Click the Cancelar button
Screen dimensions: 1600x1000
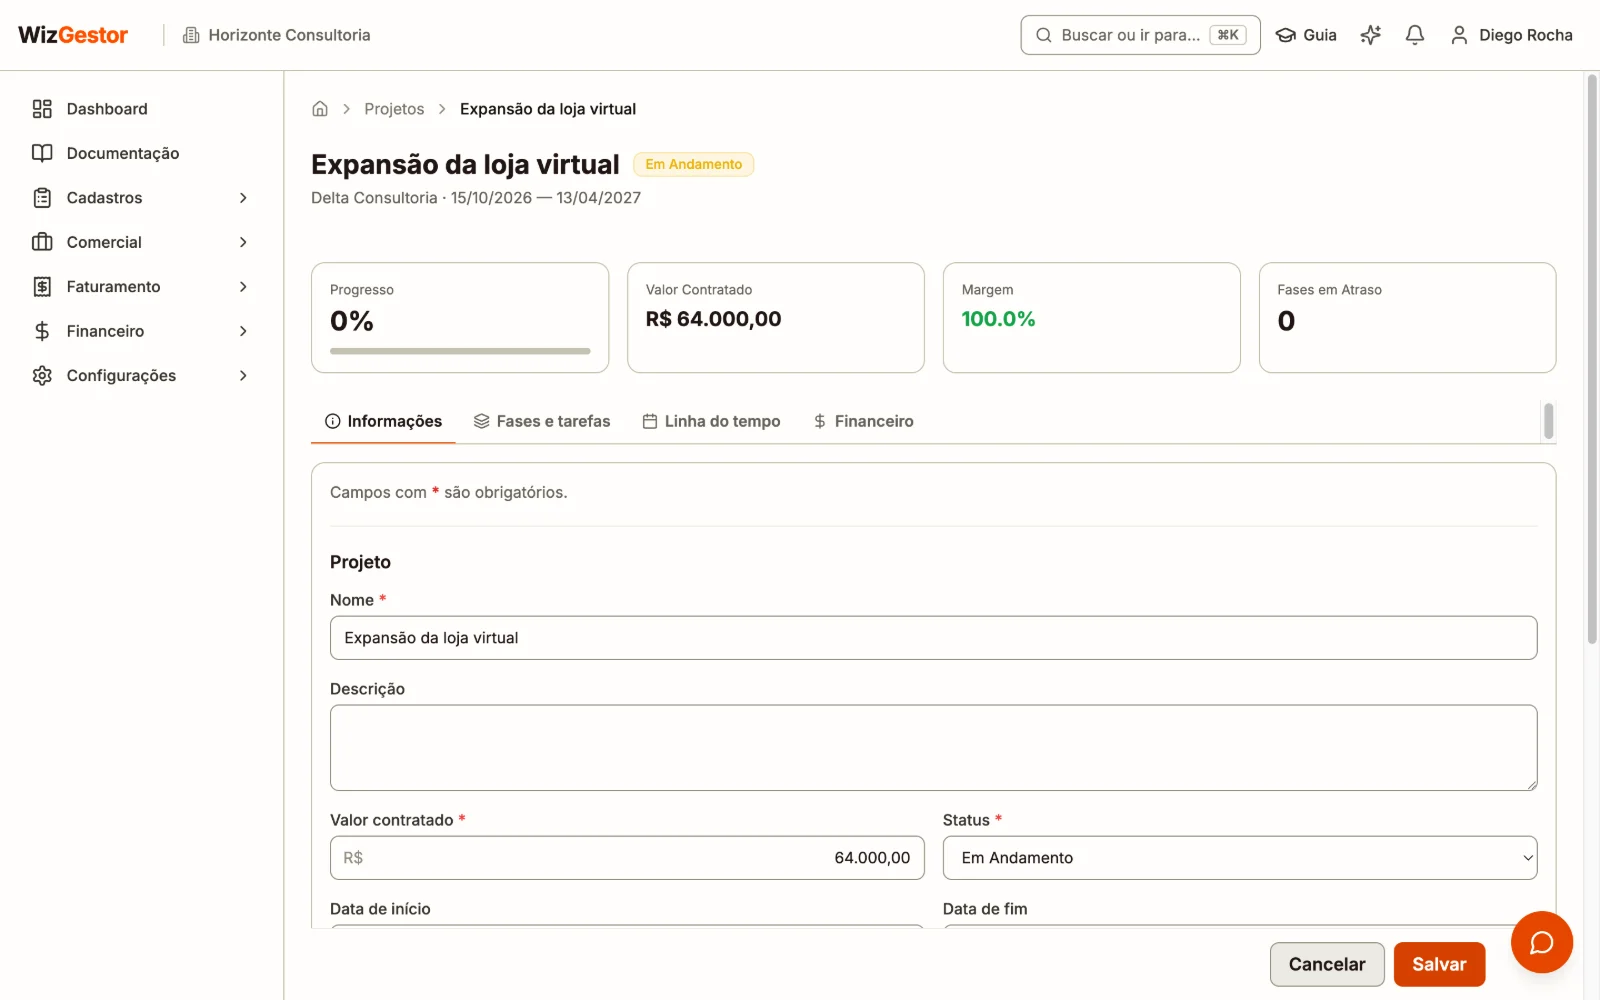pyautogui.click(x=1327, y=965)
